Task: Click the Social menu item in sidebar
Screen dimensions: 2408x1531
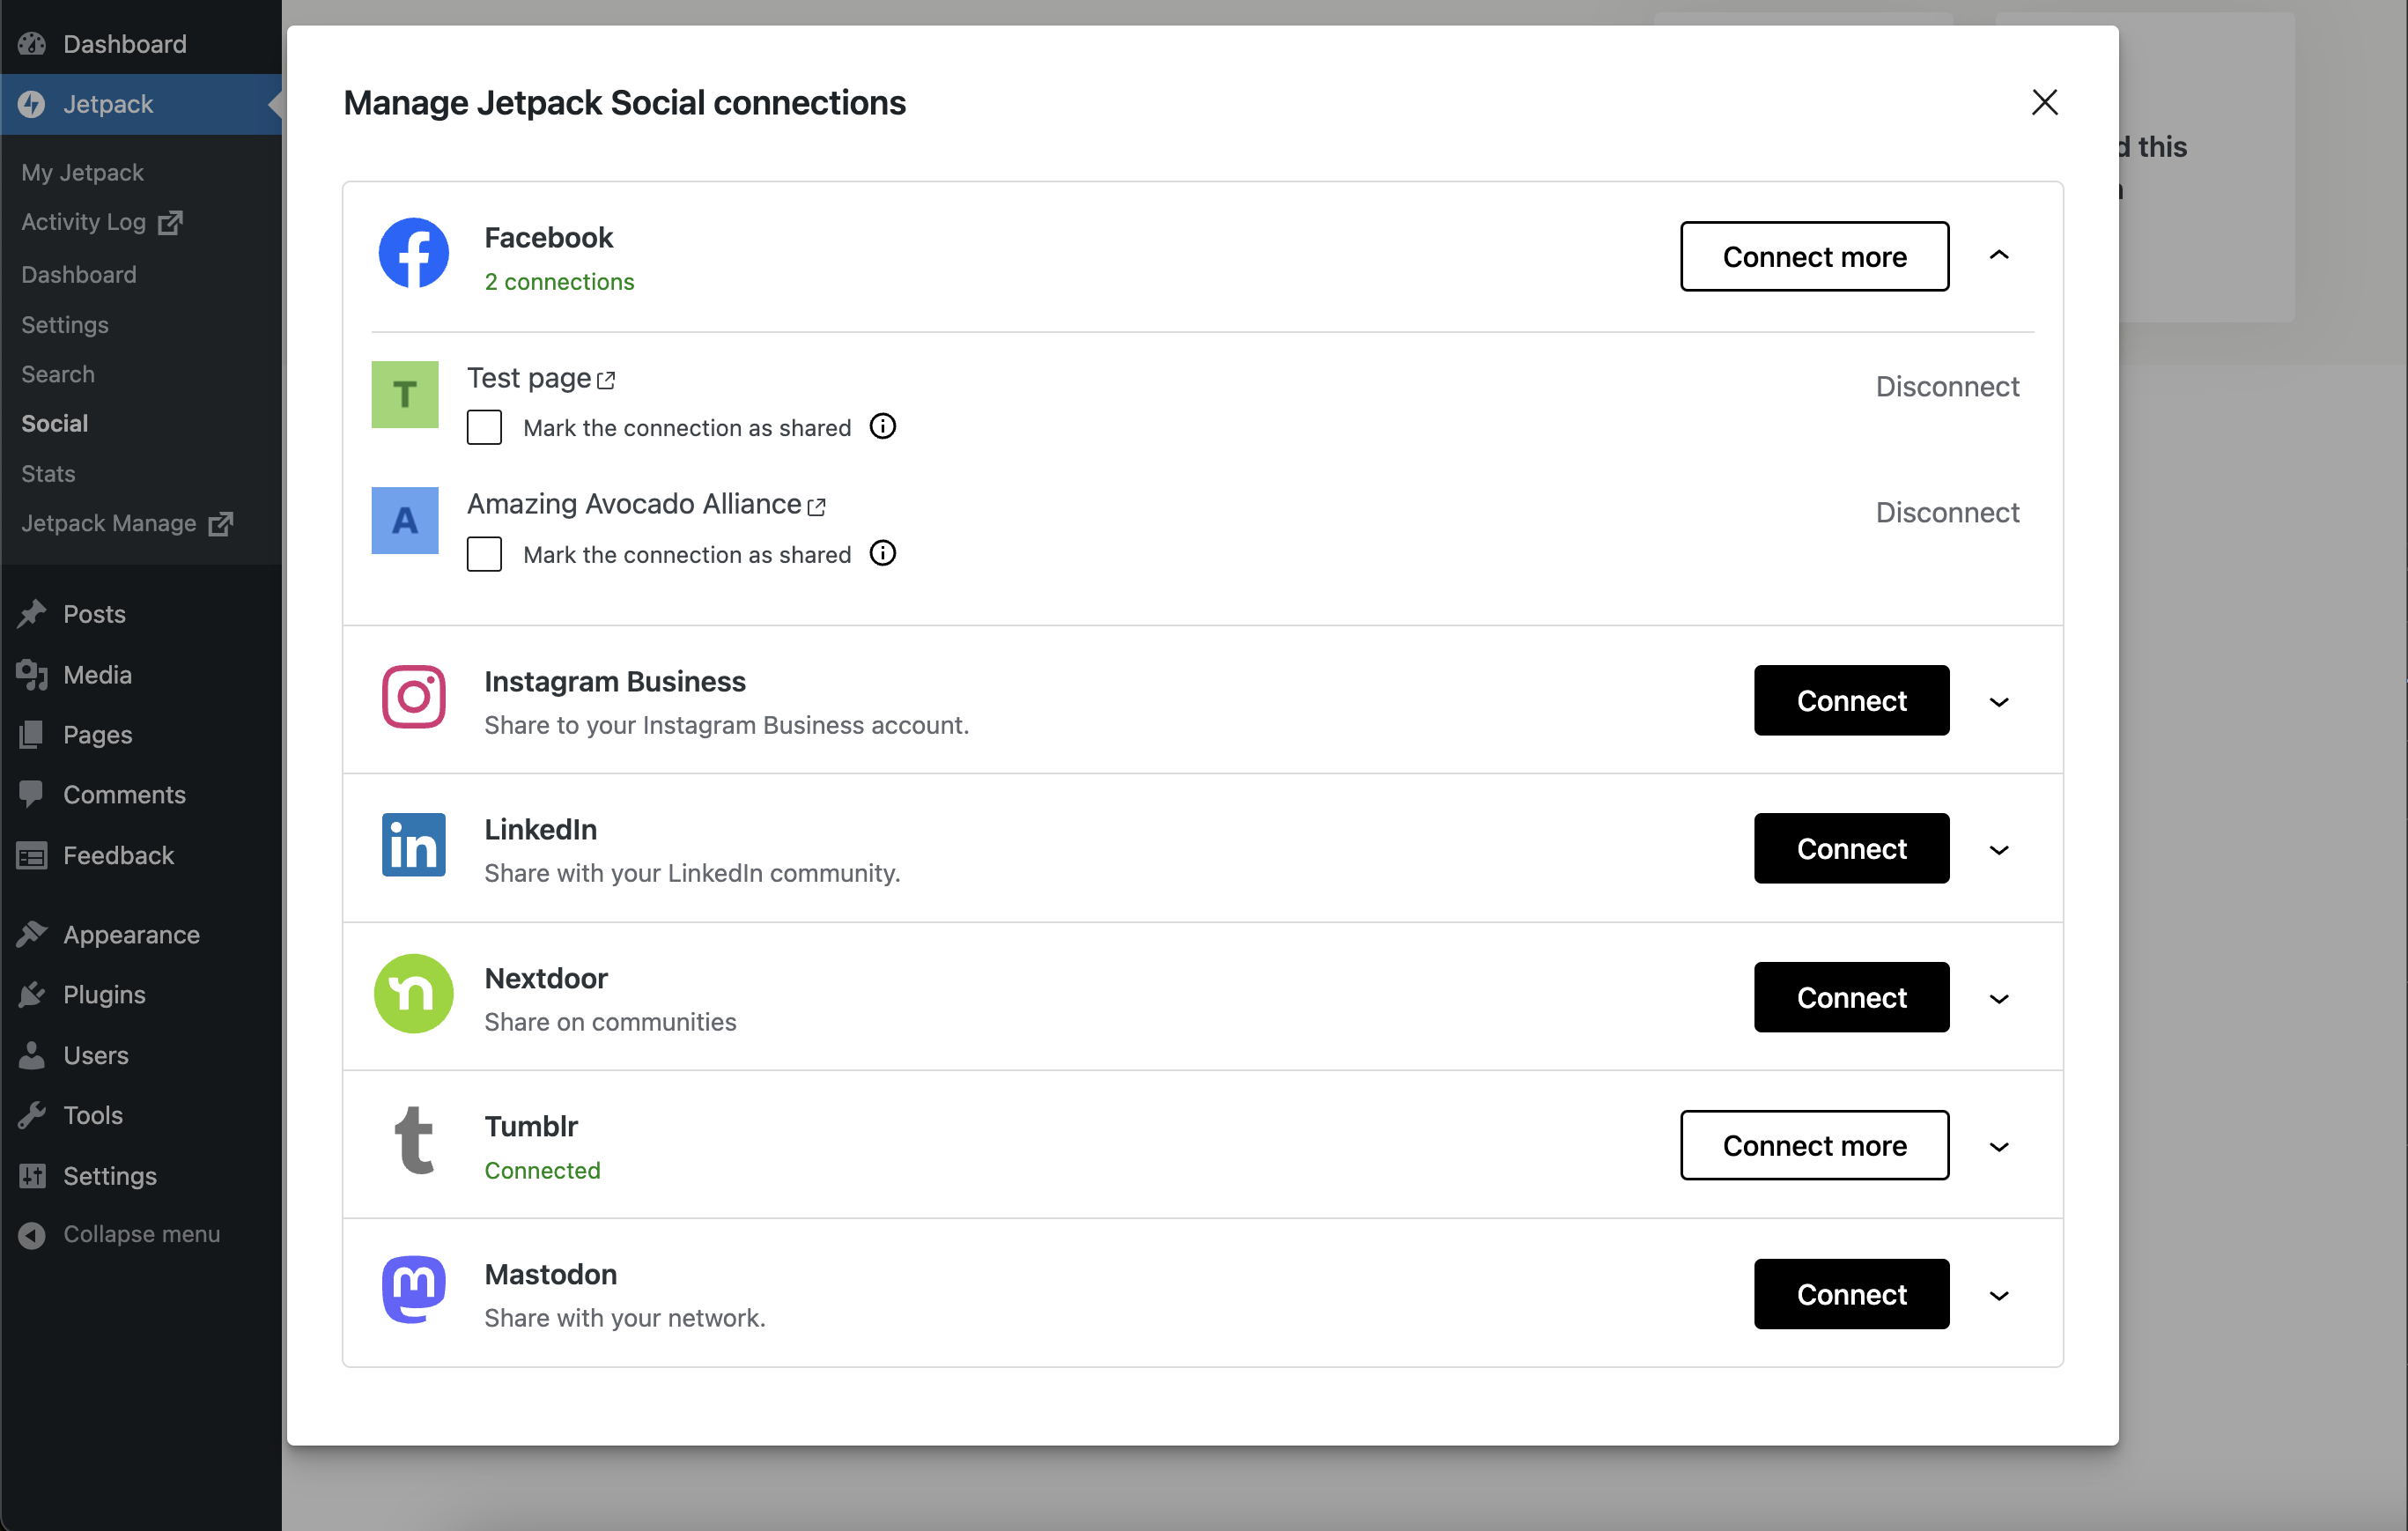Action: pos(53,423)
